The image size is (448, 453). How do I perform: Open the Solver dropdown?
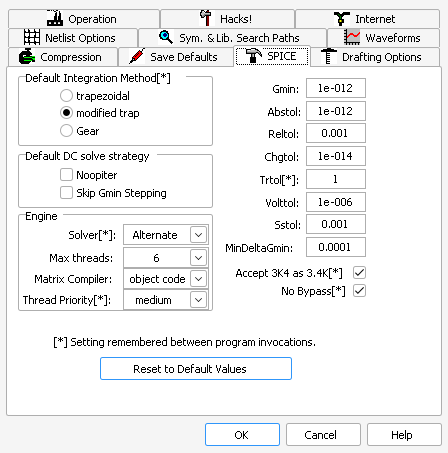[166, 235]
